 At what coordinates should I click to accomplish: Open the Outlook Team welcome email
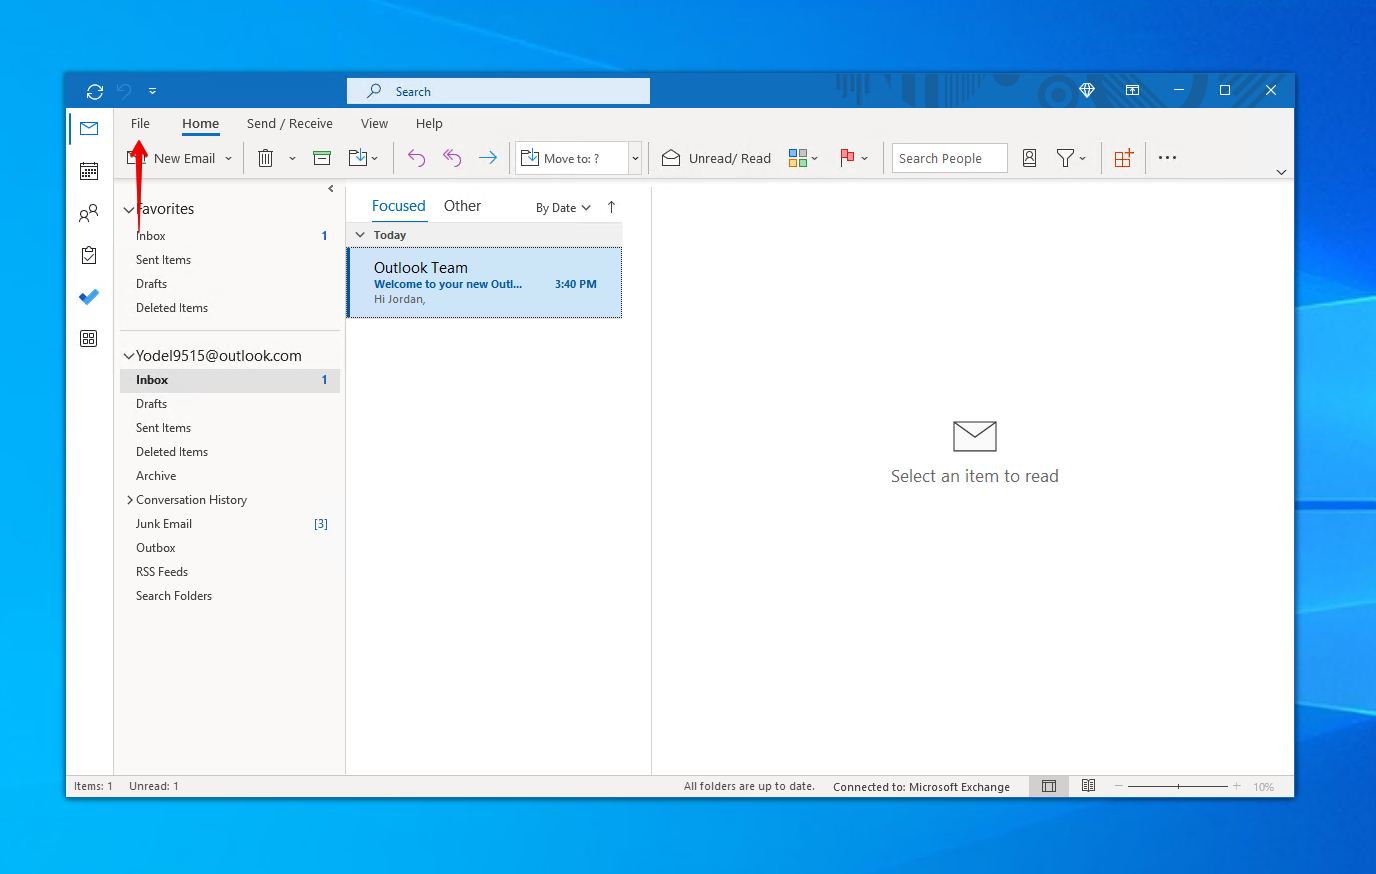point(485,283)
